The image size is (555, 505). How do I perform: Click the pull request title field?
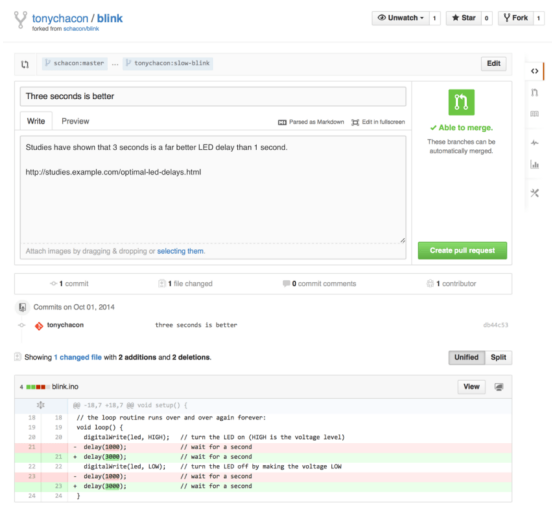[x=213, y=96]
